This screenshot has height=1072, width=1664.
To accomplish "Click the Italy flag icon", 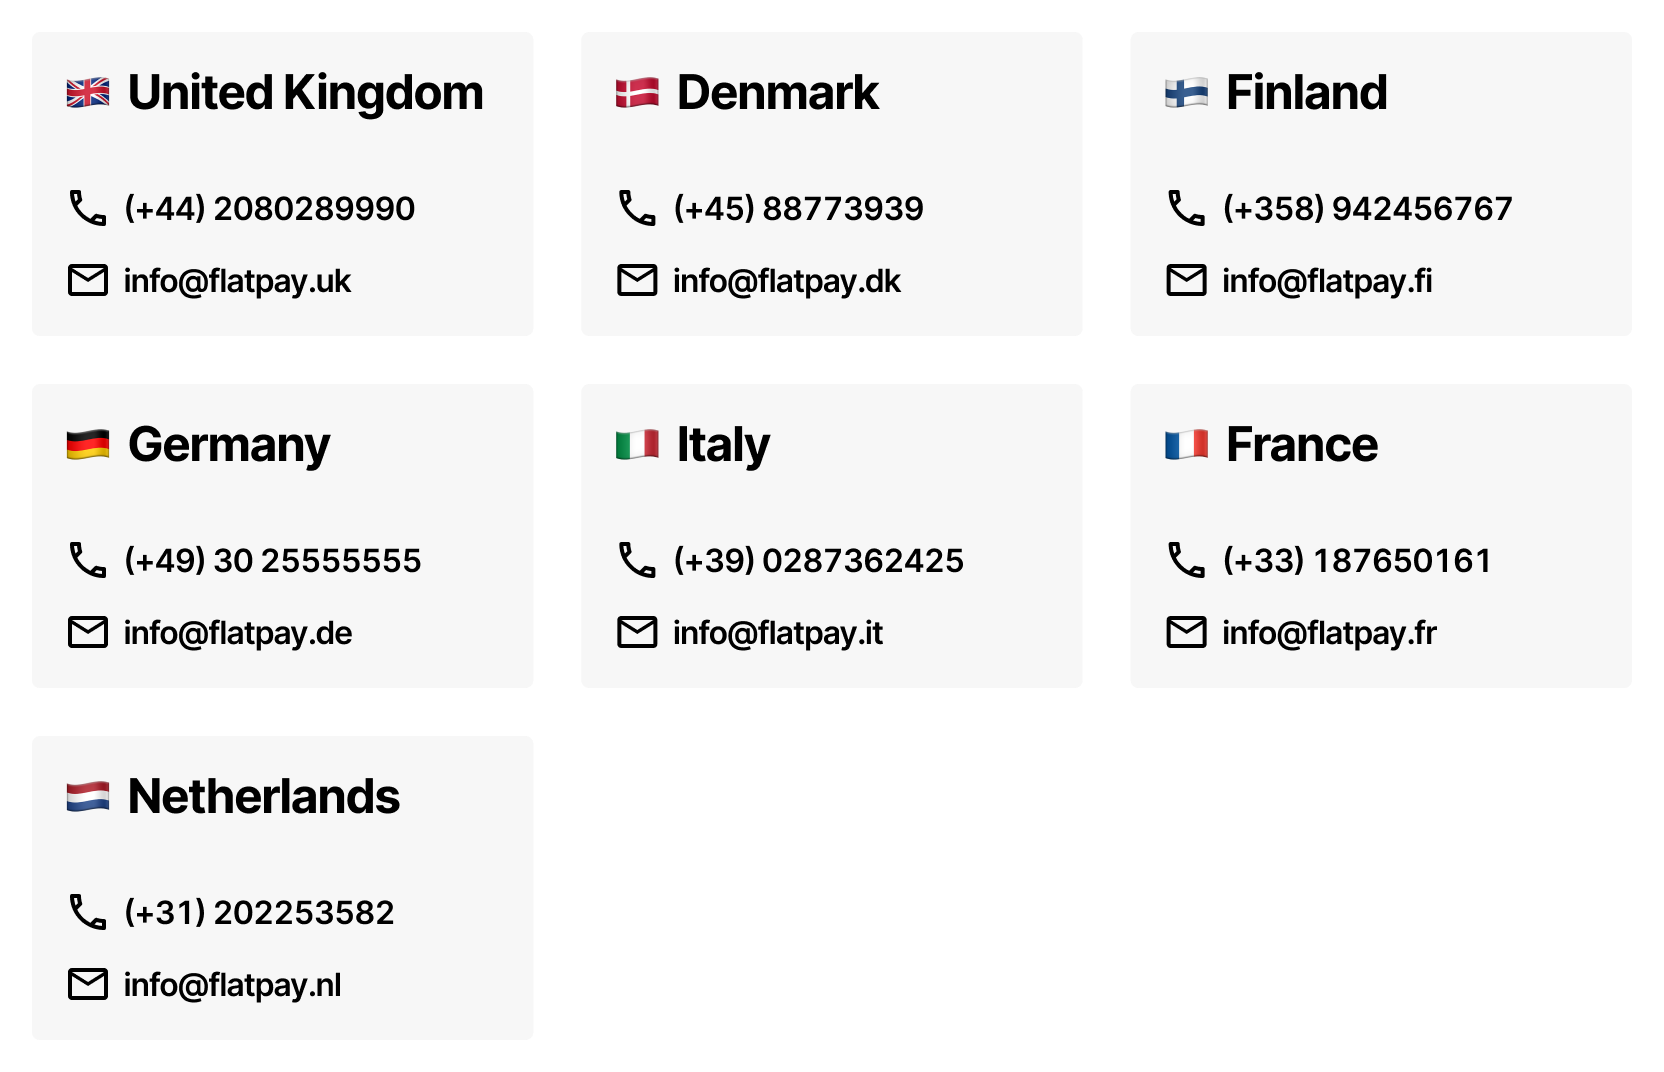I will pos(637,445).
